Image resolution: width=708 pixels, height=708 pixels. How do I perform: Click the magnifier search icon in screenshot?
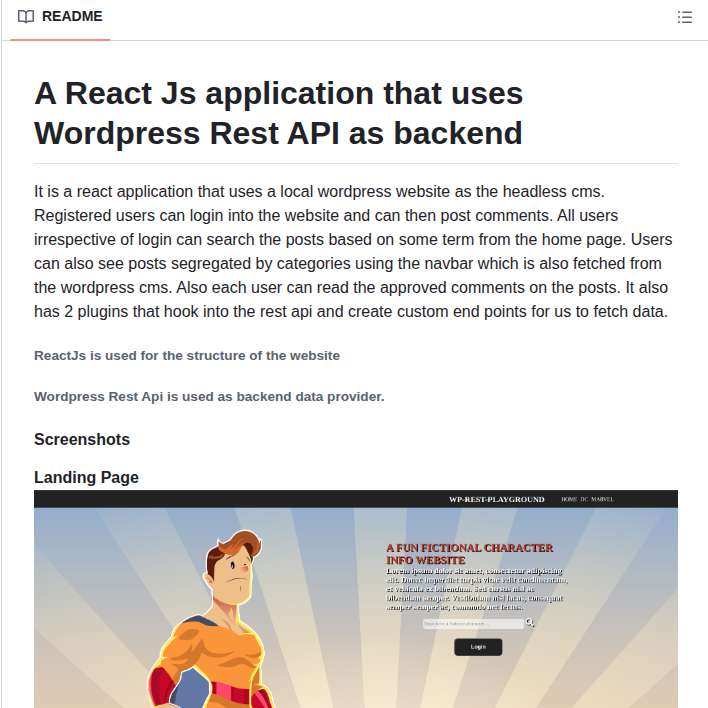click(530, 623)
